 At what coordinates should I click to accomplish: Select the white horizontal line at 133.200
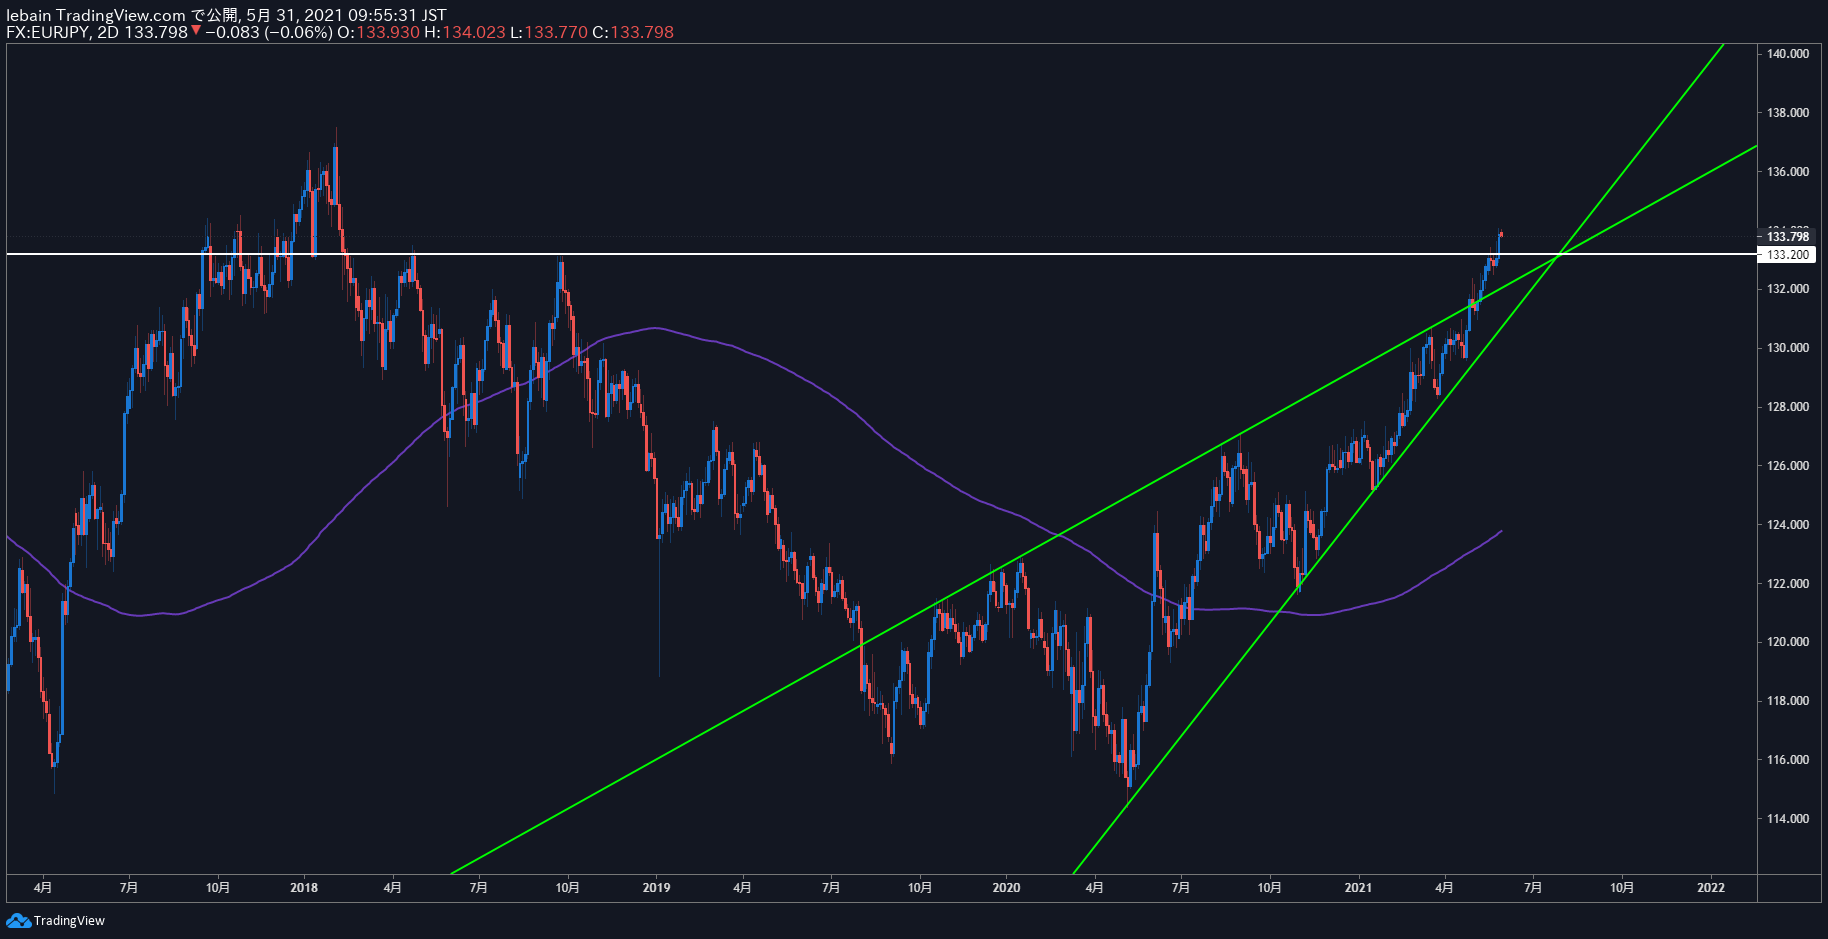point(880,254)
